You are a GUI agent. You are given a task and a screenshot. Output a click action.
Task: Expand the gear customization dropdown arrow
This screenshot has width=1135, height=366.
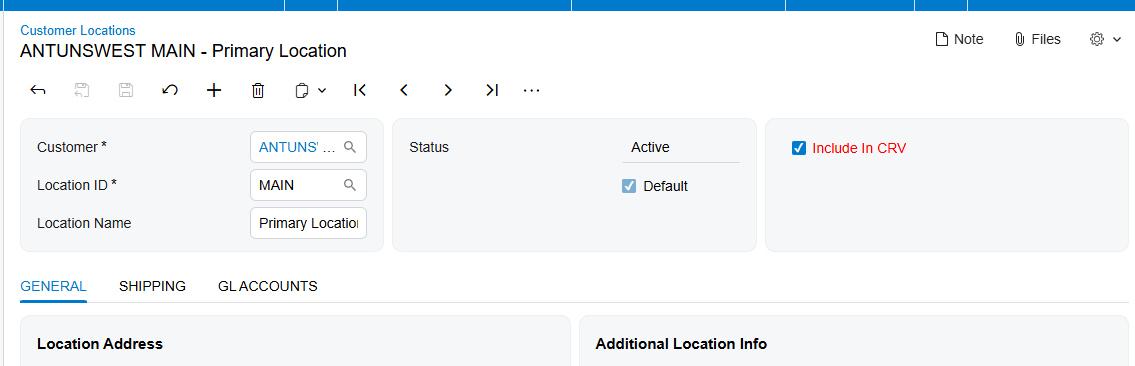(x=1117, y=40)
